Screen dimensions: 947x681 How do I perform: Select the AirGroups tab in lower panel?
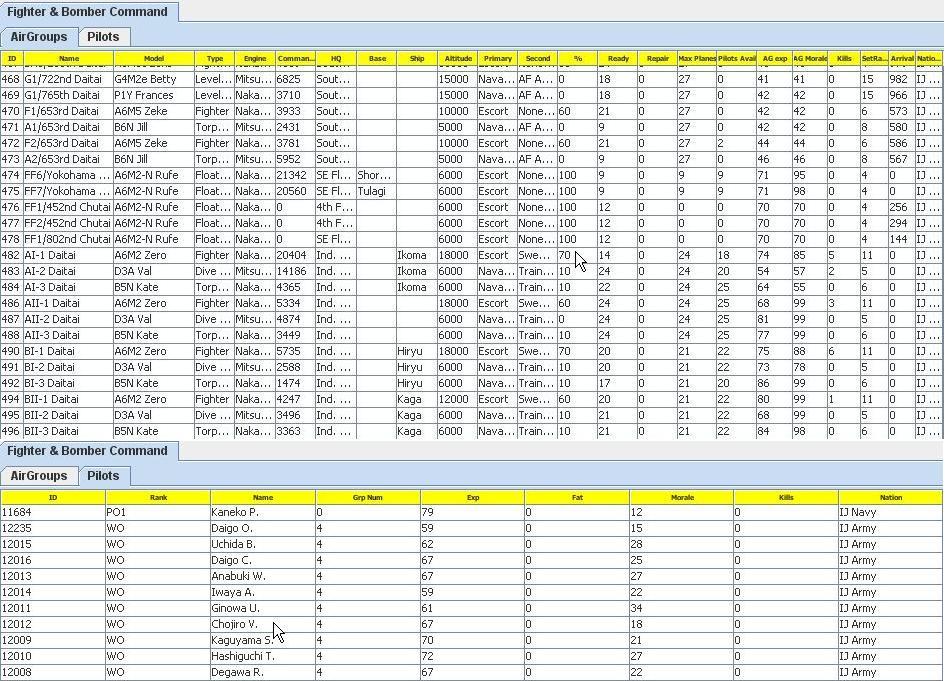click(x=39, y=476)
